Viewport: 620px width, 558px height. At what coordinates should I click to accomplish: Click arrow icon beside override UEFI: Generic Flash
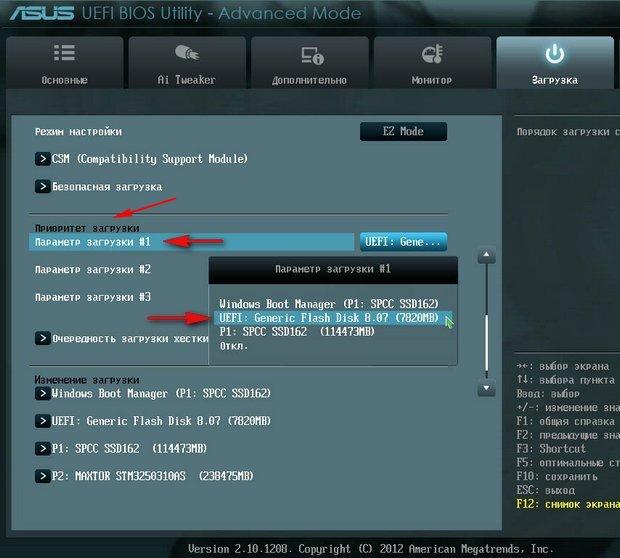click(x=42, y=421)
